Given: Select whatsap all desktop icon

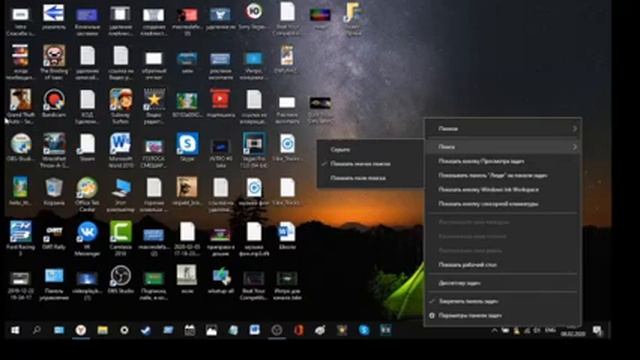Looking at the screenshot, I should 220,279.
